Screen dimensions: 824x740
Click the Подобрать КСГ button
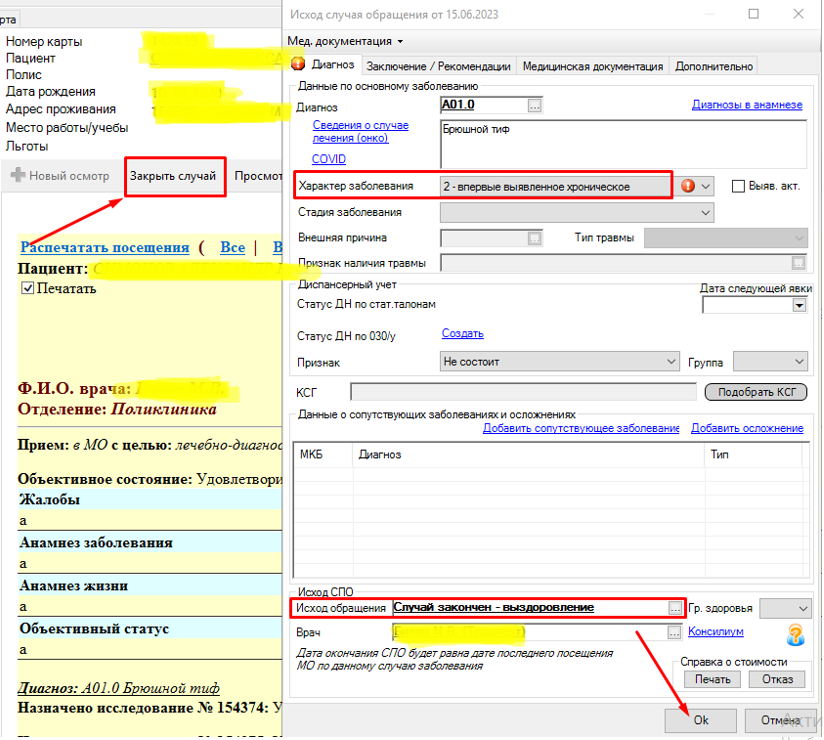click(756, 392)
